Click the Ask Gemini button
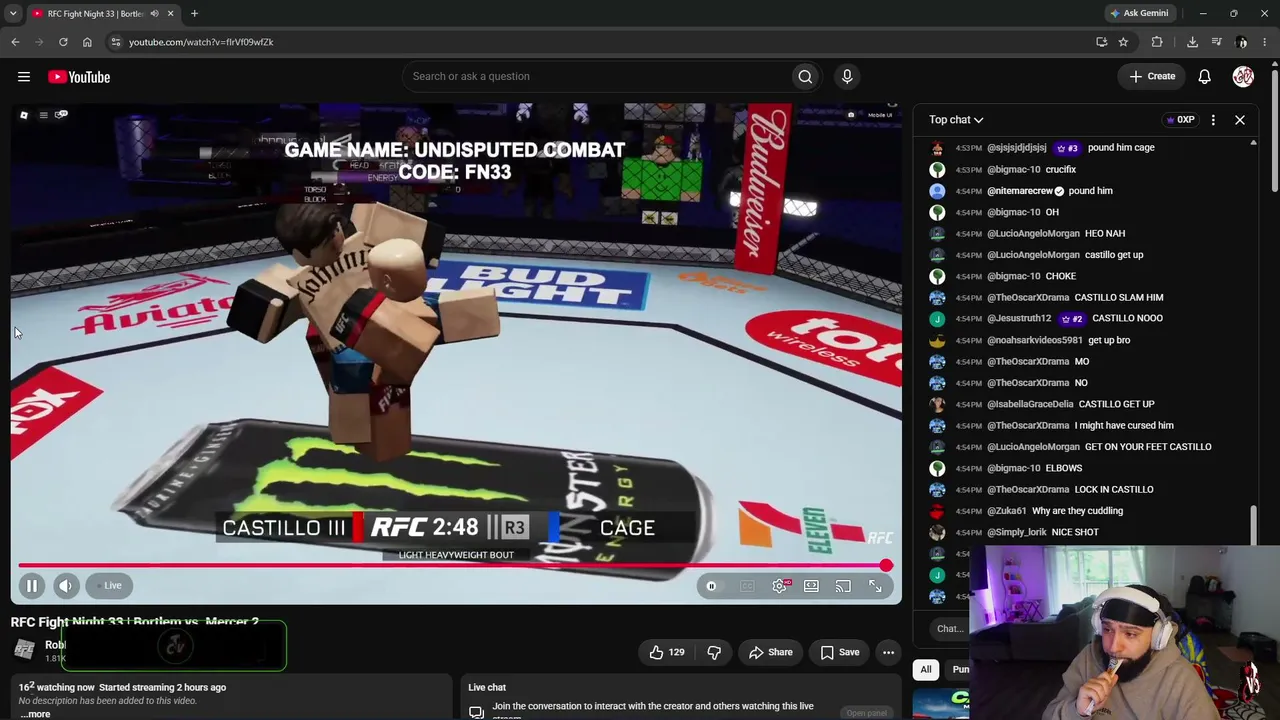Viewport: 1280px width, 720px height. point(1138,13)
